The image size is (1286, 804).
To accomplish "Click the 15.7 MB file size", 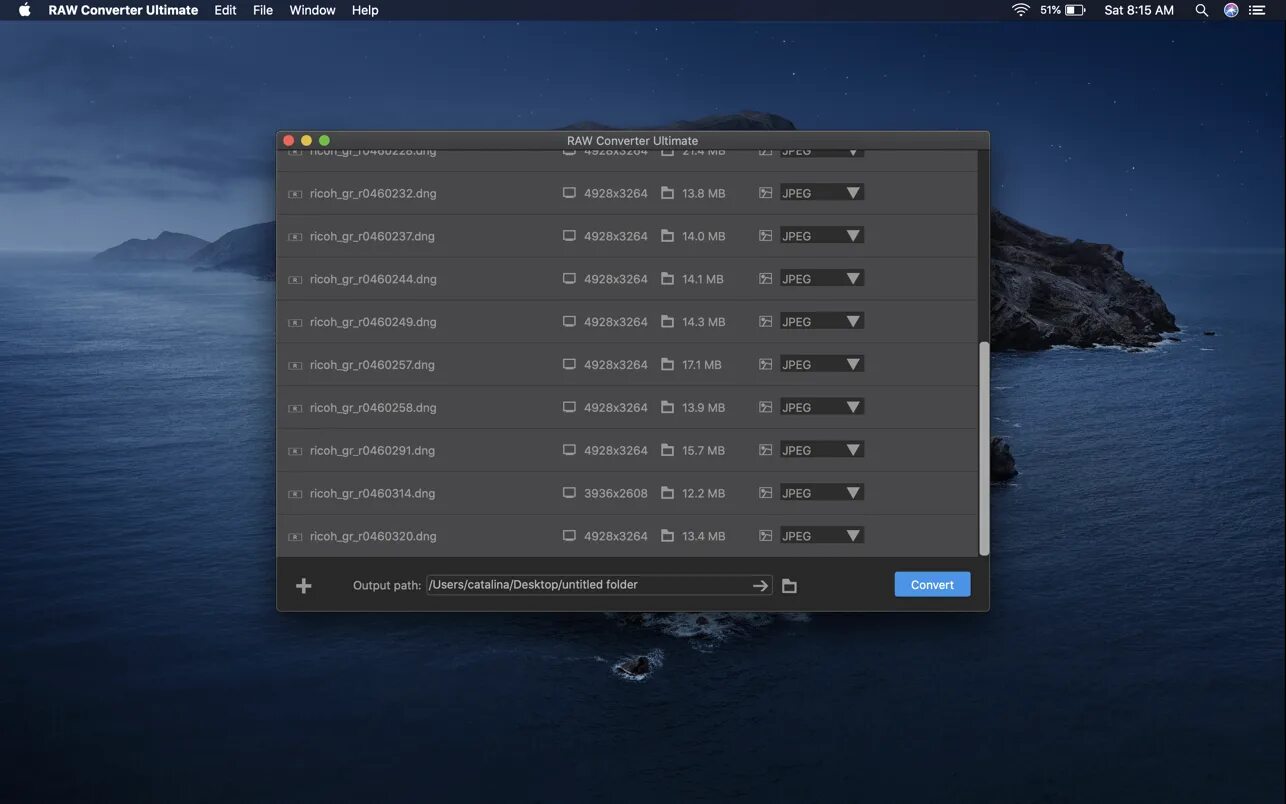I will point(704,451).
